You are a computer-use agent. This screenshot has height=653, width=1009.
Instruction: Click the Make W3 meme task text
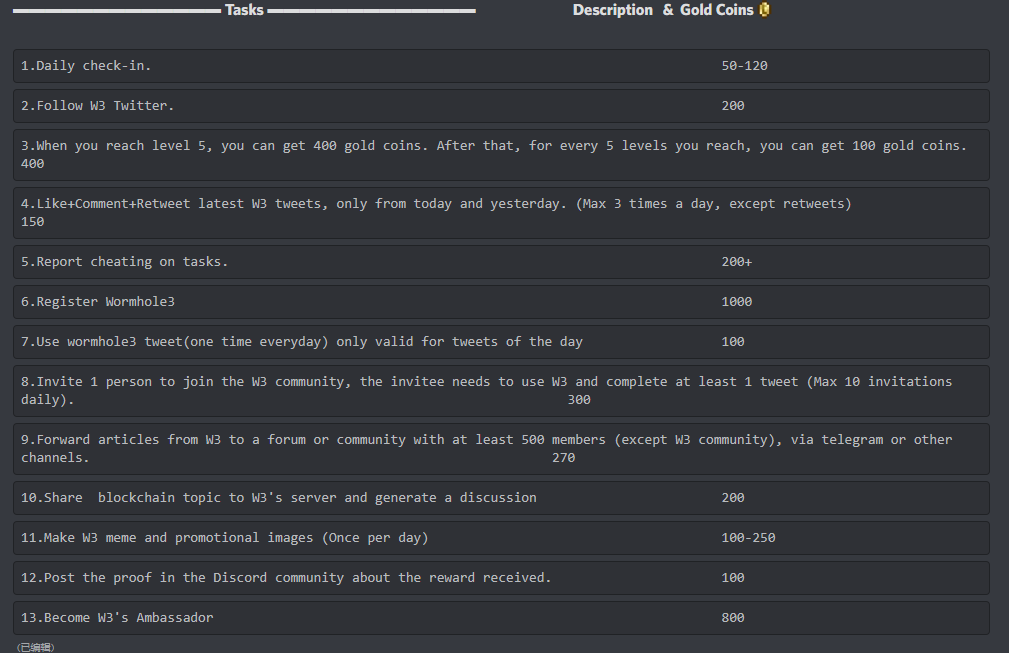225,538
